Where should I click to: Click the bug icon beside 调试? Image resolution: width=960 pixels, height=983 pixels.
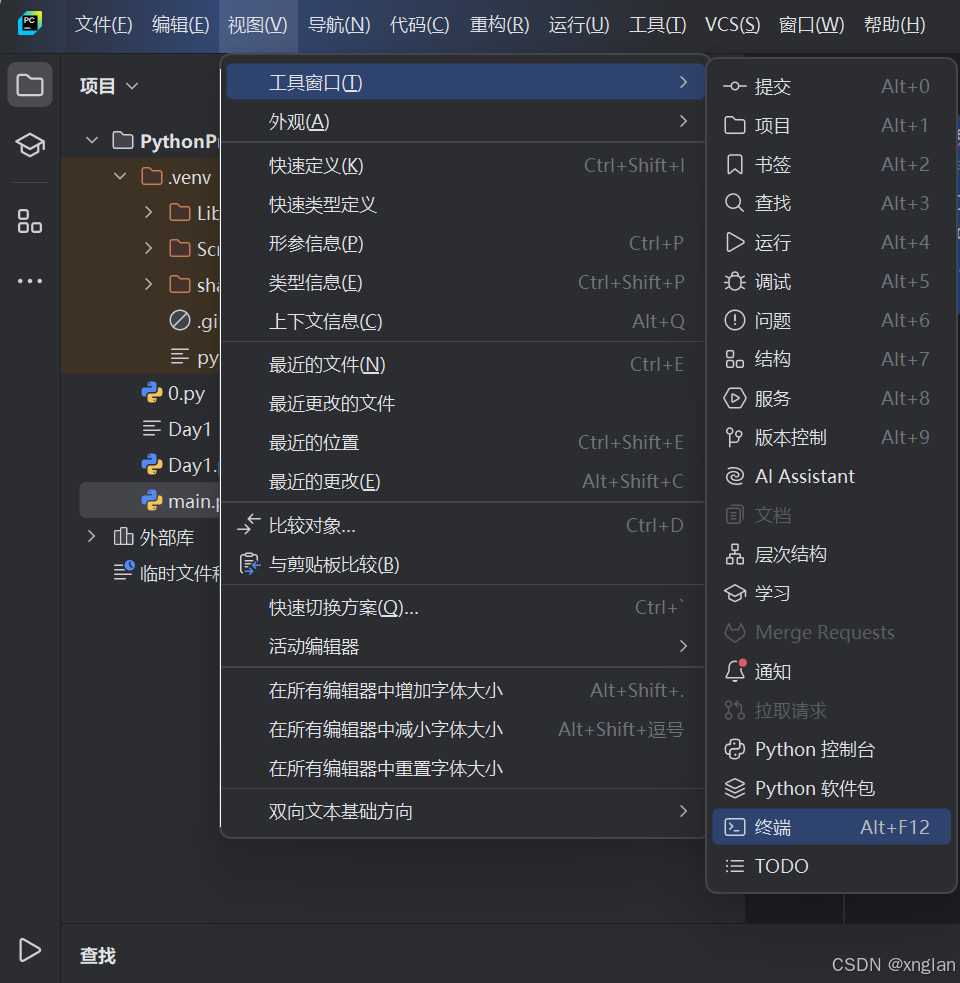pos(734,281)
